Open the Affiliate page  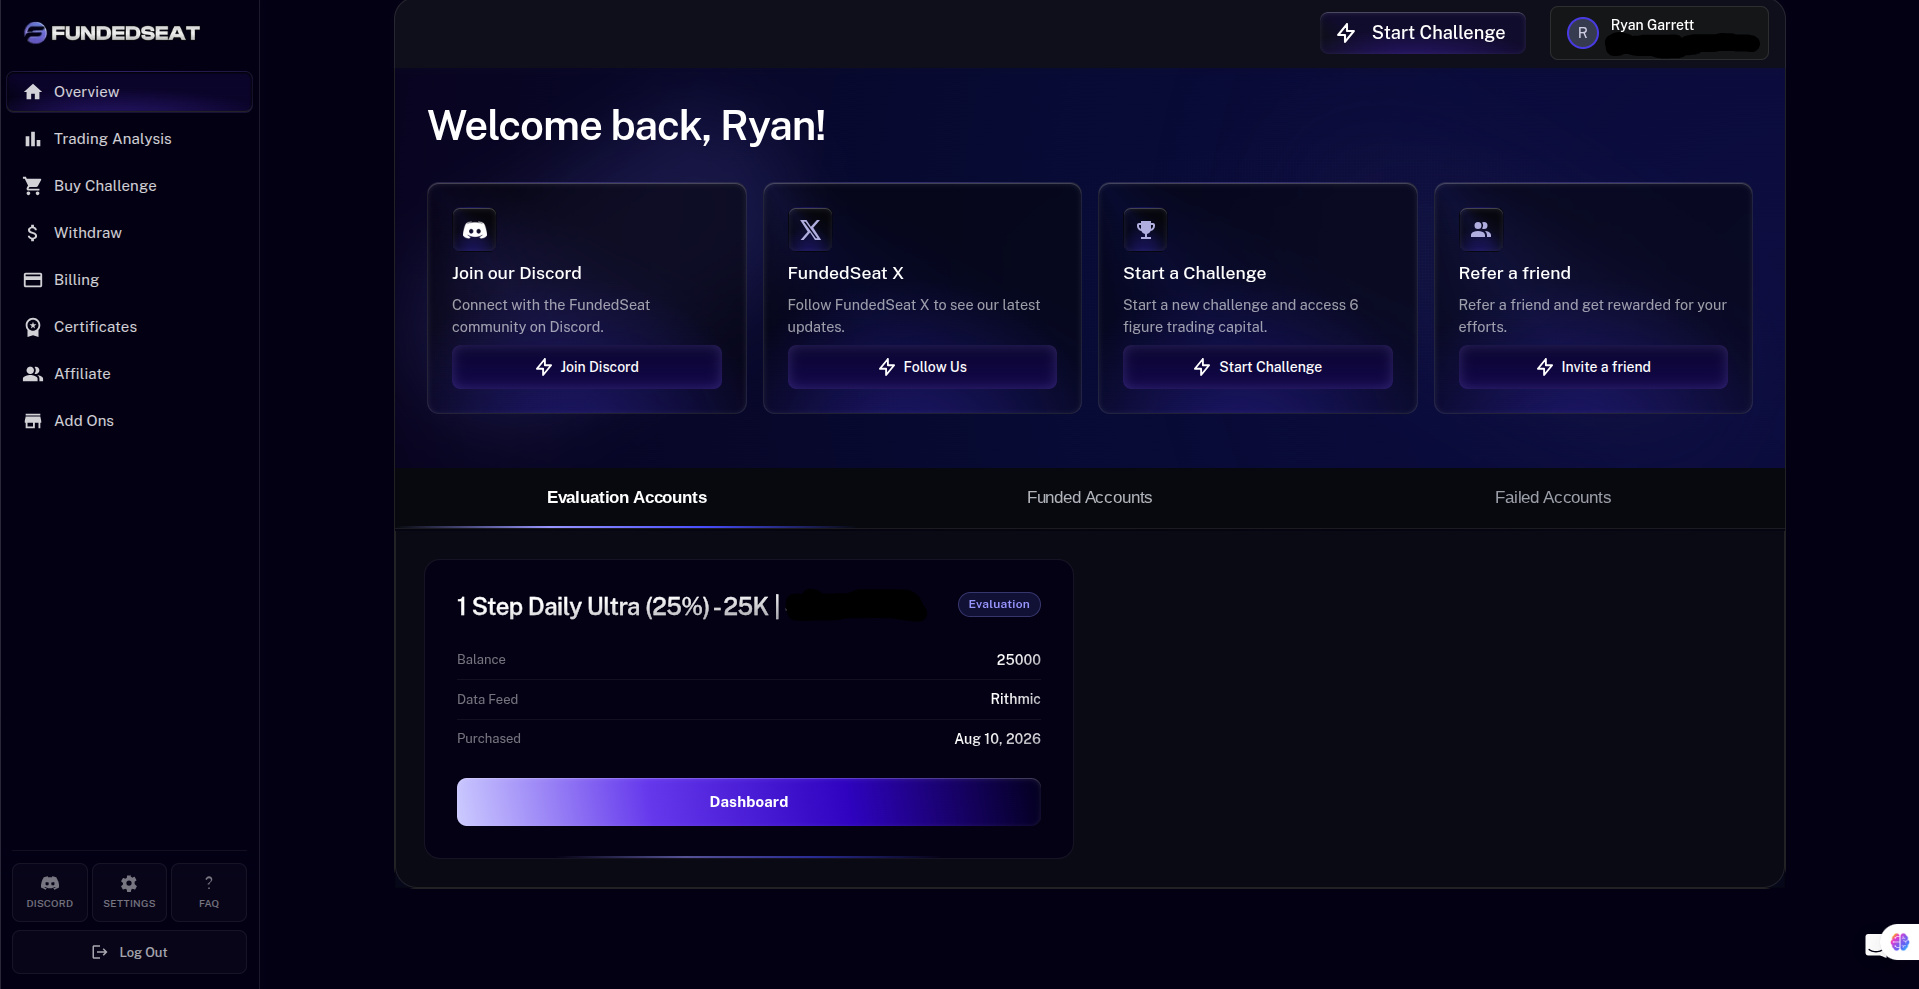(x=129, y=374)
